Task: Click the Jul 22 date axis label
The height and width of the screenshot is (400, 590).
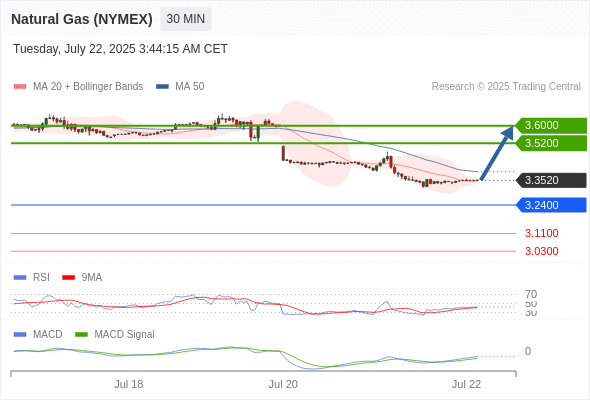Action: (x=466, y=384)
